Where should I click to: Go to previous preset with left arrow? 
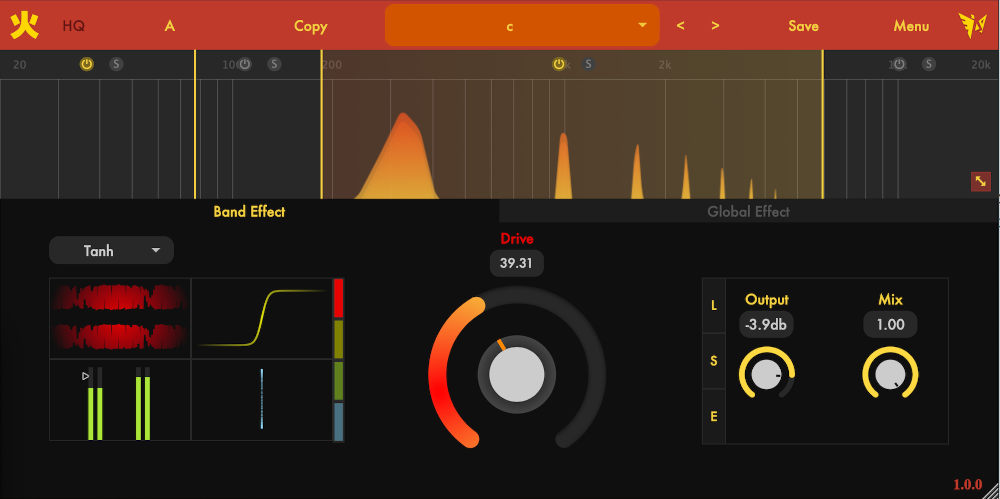coord(681,26)
